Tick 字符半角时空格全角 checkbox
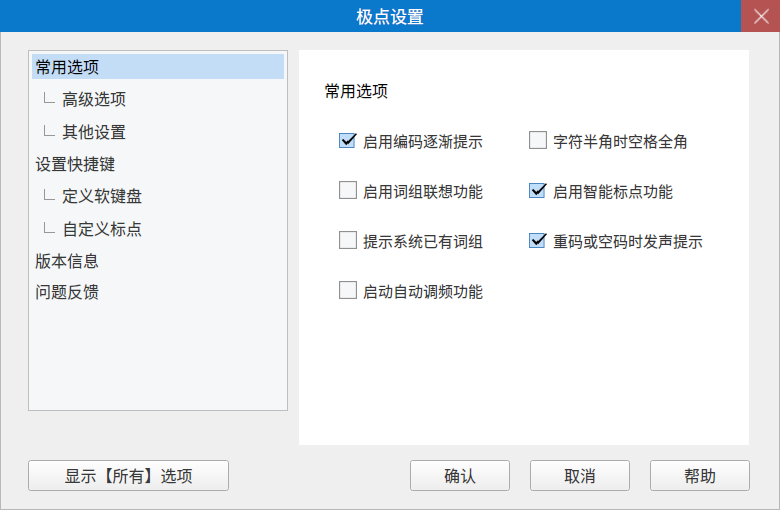This screenshot has height=510, width=780. click(x=538, y=141)
